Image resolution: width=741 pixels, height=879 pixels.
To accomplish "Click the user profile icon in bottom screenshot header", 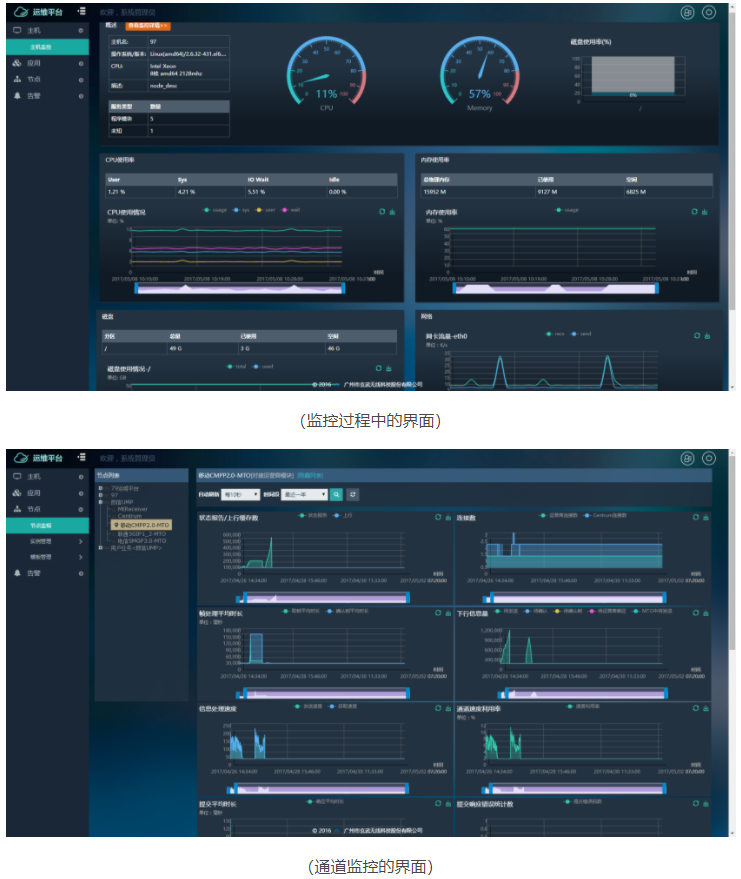I will [x=687, y=459].
